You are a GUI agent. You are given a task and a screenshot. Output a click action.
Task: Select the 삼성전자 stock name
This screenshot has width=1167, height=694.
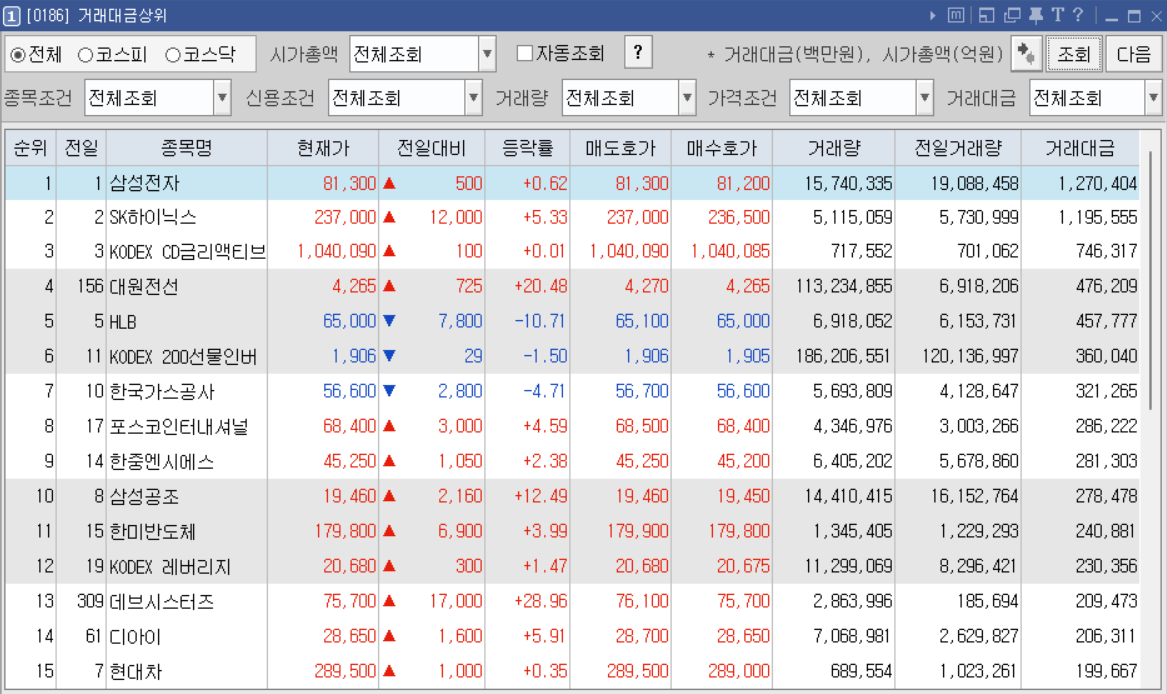144,183
